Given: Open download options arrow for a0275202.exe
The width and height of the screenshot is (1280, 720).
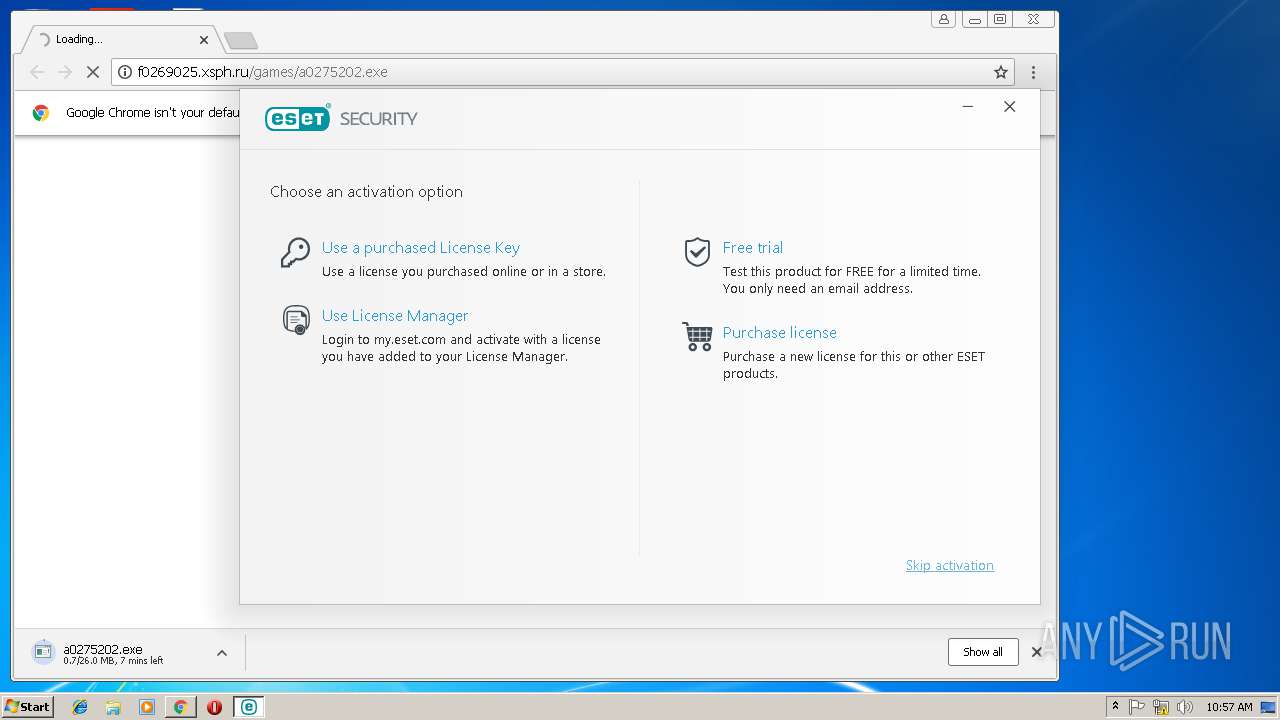Looking at the screenshot, I should point(222,653).
